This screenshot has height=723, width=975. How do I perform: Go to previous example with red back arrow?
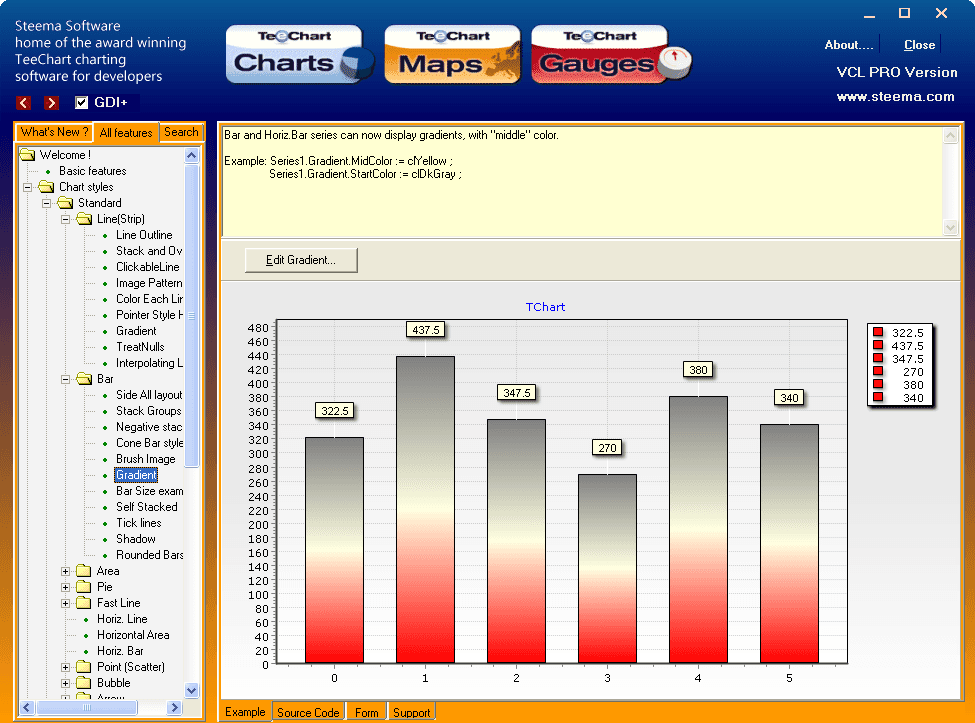[x=24, y=103]
